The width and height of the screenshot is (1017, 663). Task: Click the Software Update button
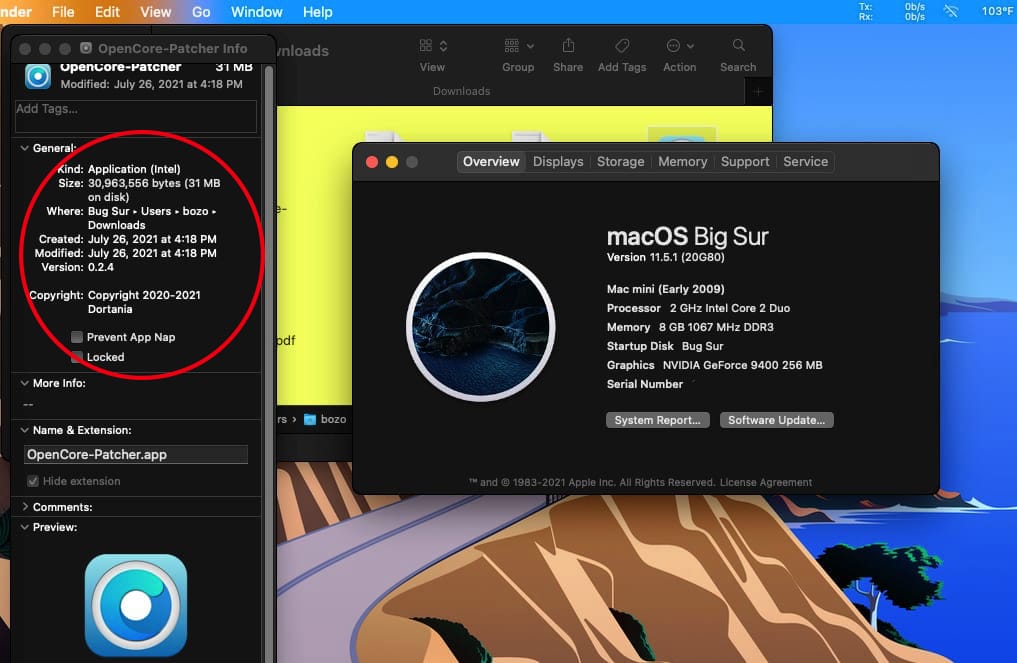[776, 420]
